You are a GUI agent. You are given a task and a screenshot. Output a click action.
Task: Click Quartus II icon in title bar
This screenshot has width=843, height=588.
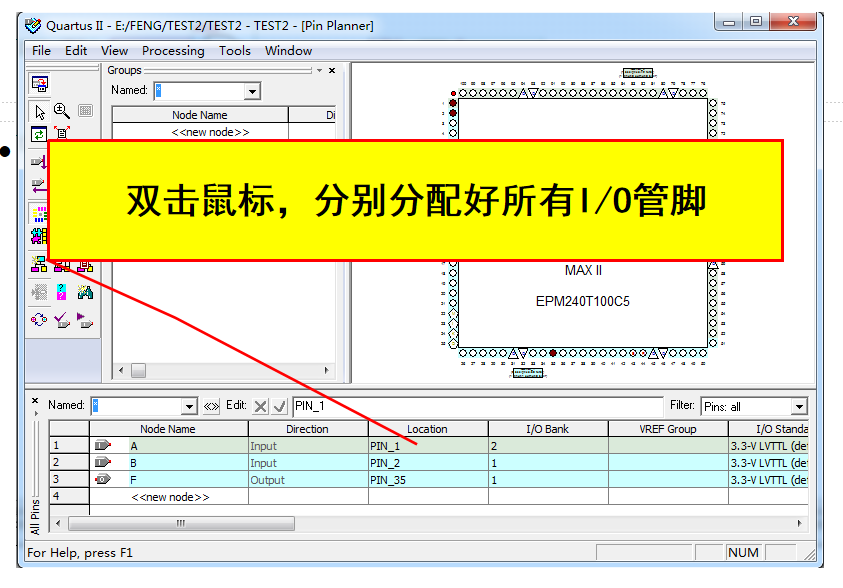coord(33,25)
